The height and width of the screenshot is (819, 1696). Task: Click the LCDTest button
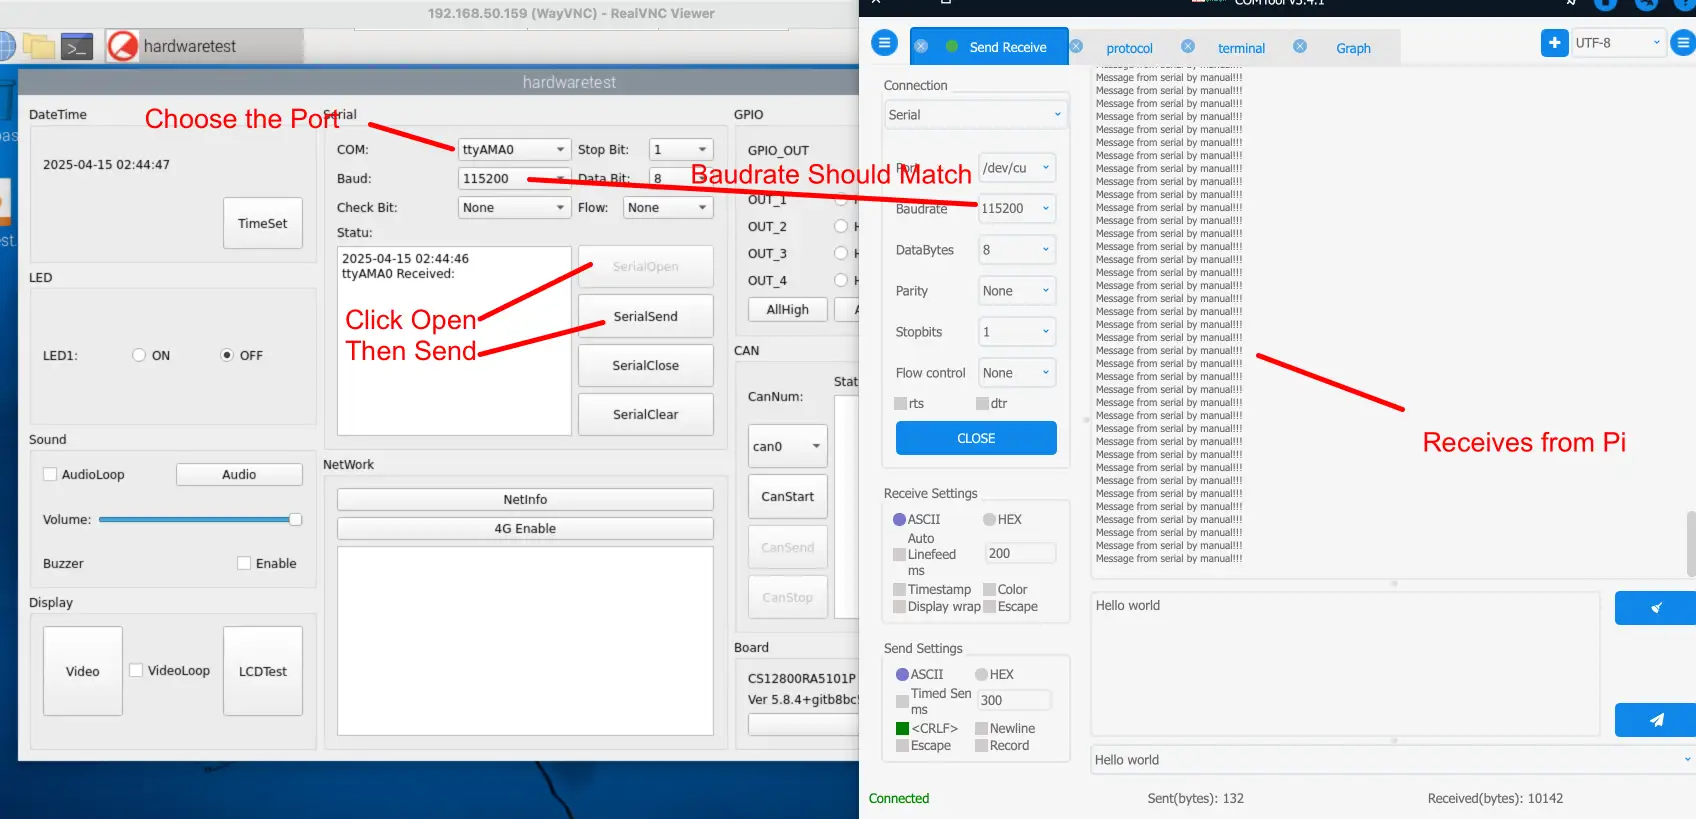tap(263, 671)
